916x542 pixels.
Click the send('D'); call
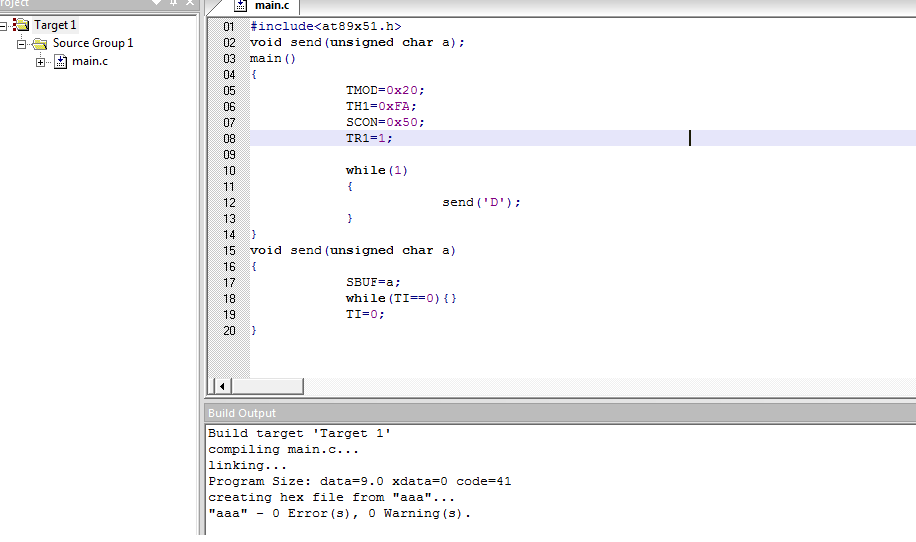[x=481, y=203]
